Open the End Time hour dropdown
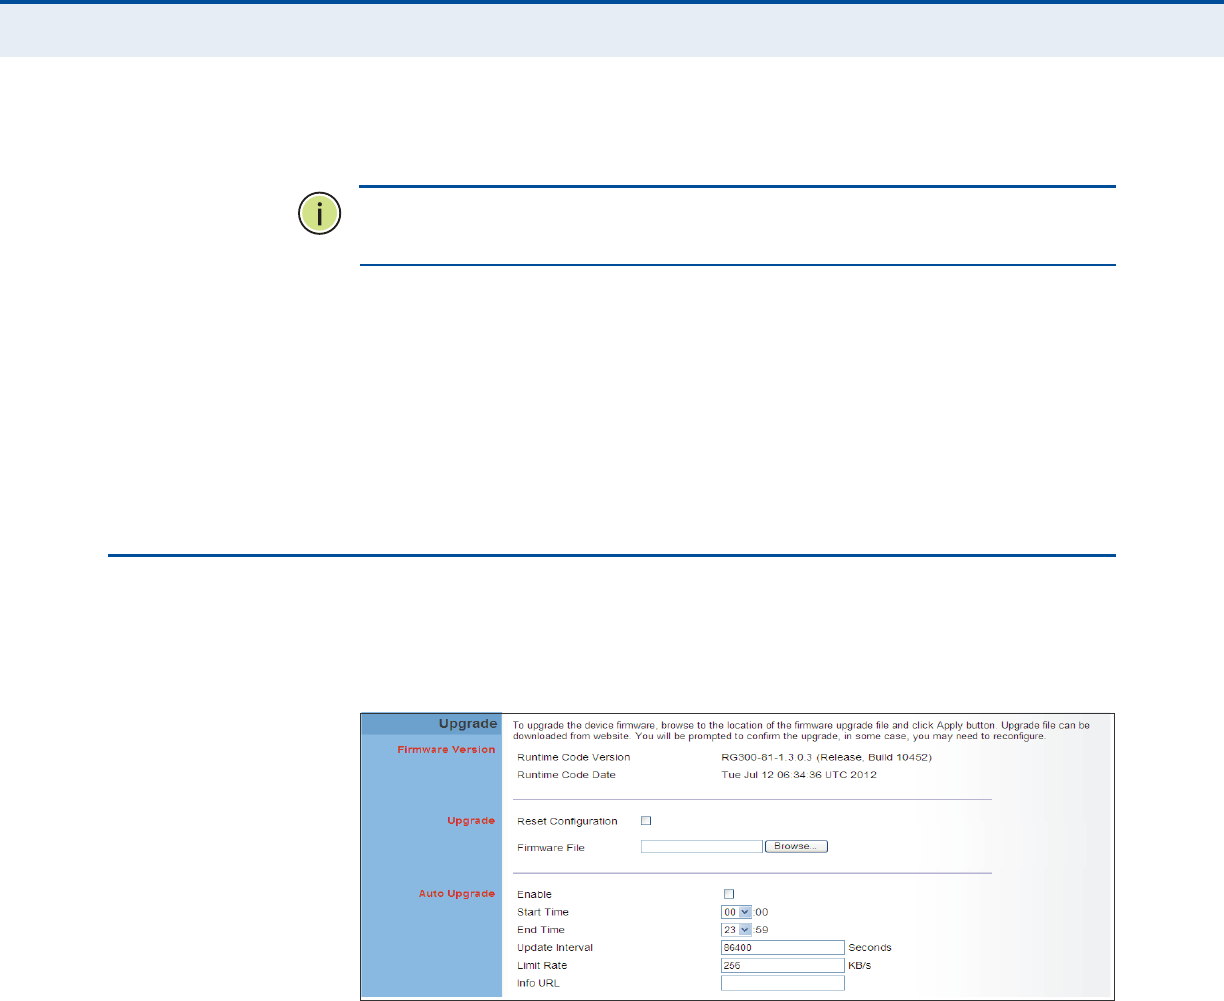Viewport: 1224px width, 1001px height. click(x=736, y=930)
